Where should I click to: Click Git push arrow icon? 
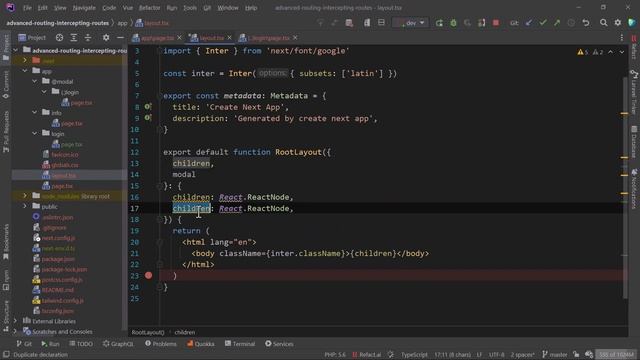pos(557,23)
